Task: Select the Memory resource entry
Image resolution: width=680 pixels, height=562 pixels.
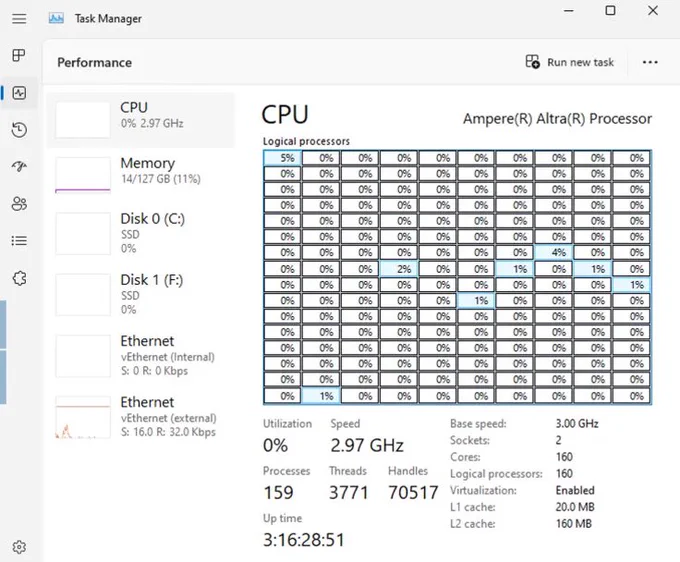Action: (141, 175)
